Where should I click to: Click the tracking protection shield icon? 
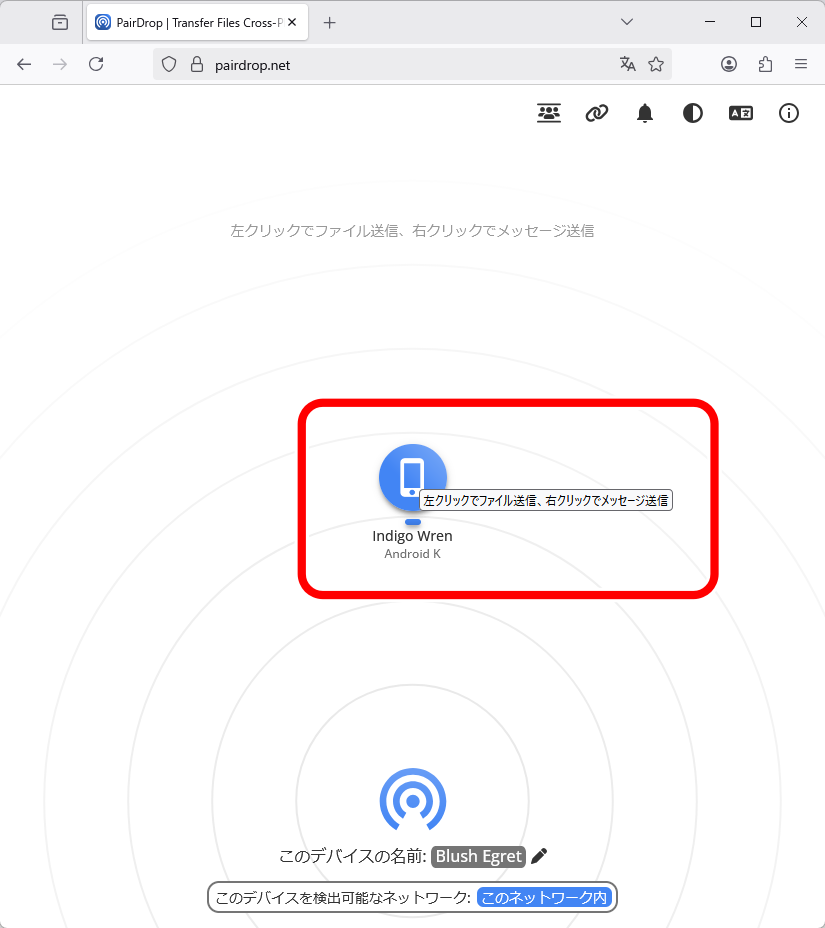tap(169, 65)
